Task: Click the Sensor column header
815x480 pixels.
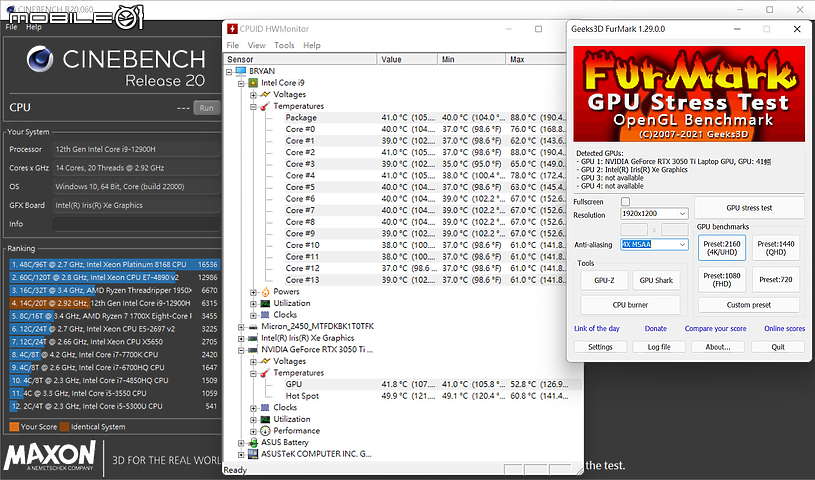Action: [300, 59]
